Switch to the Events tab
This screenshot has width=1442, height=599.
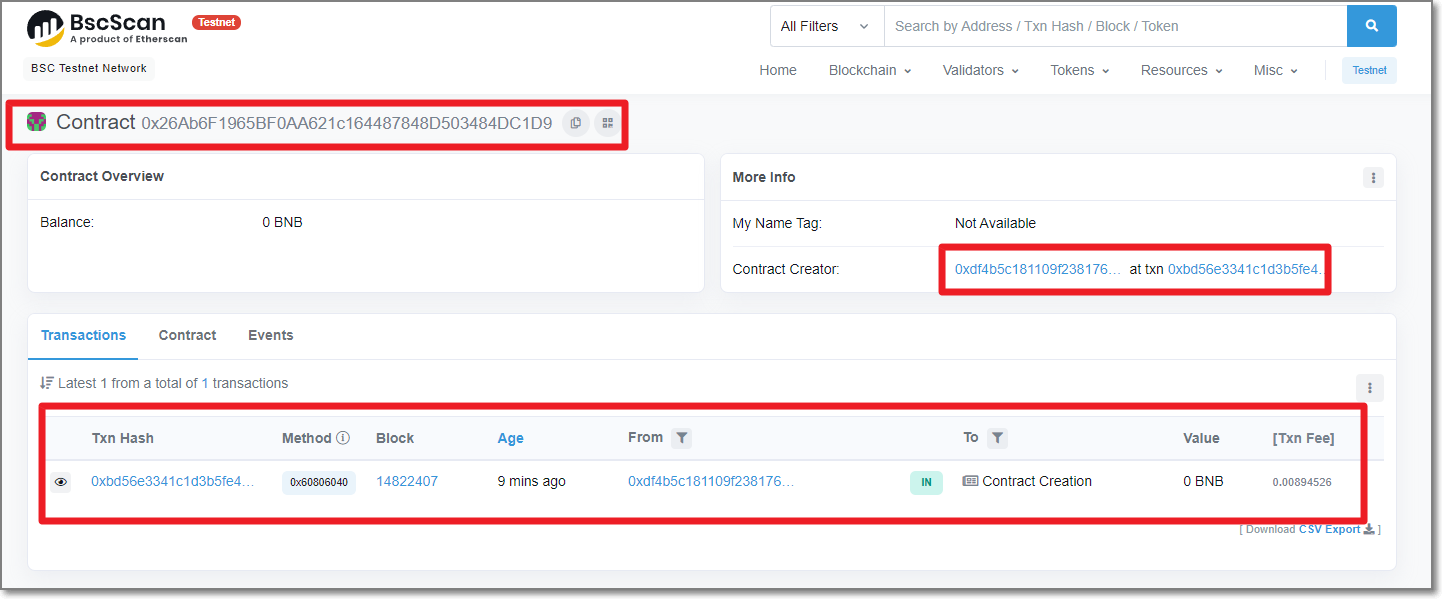coord(271,336)
